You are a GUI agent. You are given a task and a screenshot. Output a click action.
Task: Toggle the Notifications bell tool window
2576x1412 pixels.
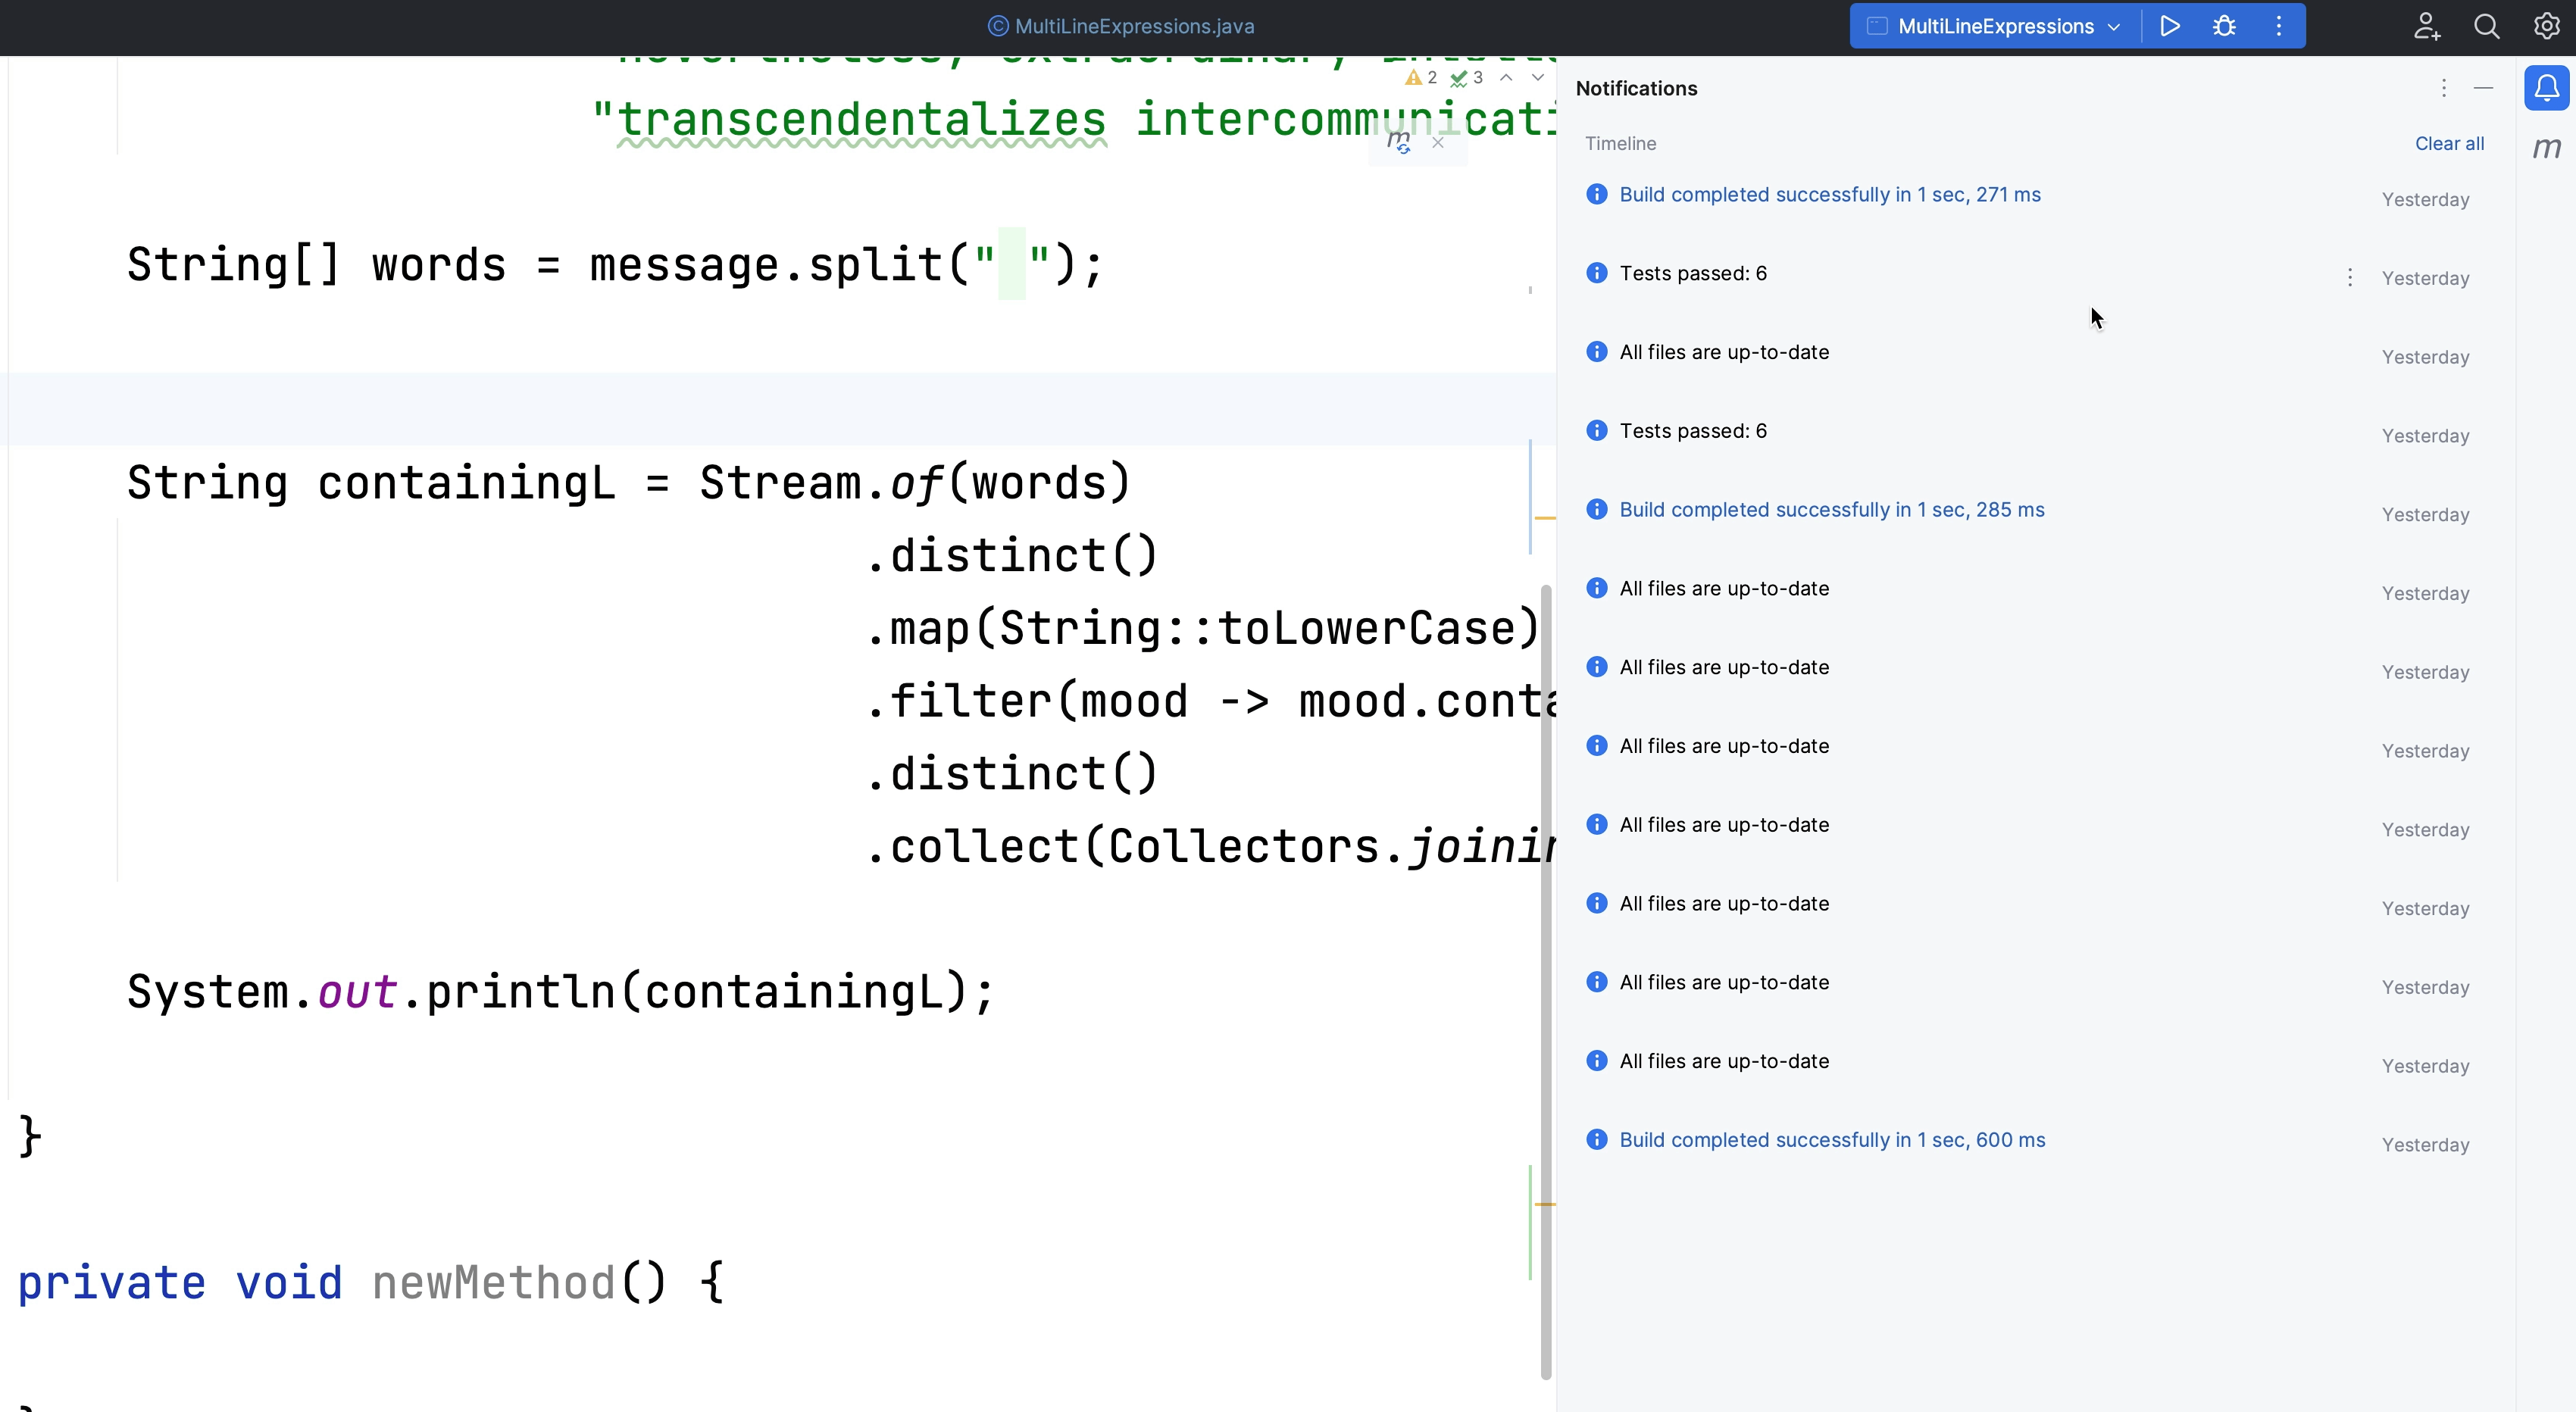pyautogui.click(x=2546, y=88)
